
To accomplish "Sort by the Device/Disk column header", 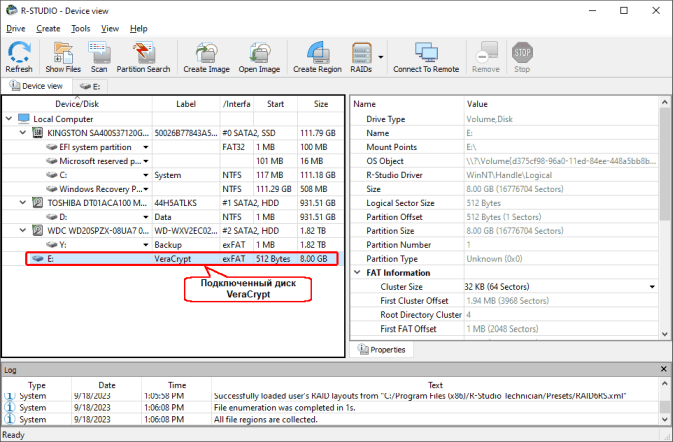I will pos(77,104).
